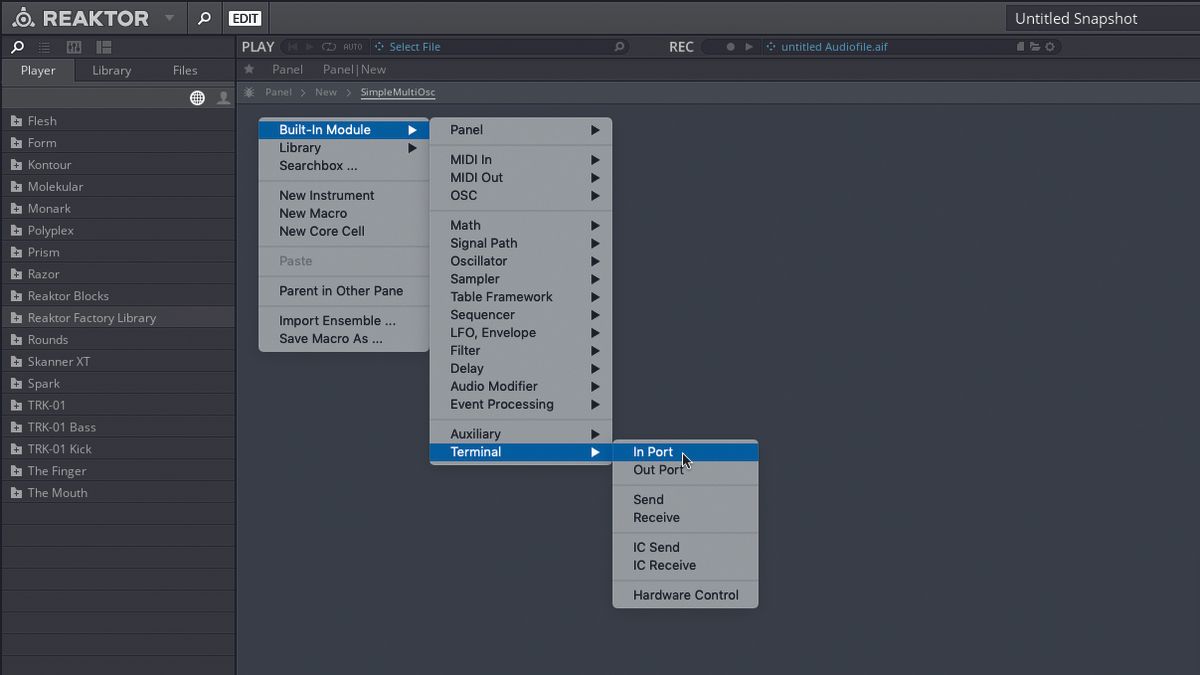Switch to the Files tab
This screenshot has height=675, width=1200.
tap(184, 70)
